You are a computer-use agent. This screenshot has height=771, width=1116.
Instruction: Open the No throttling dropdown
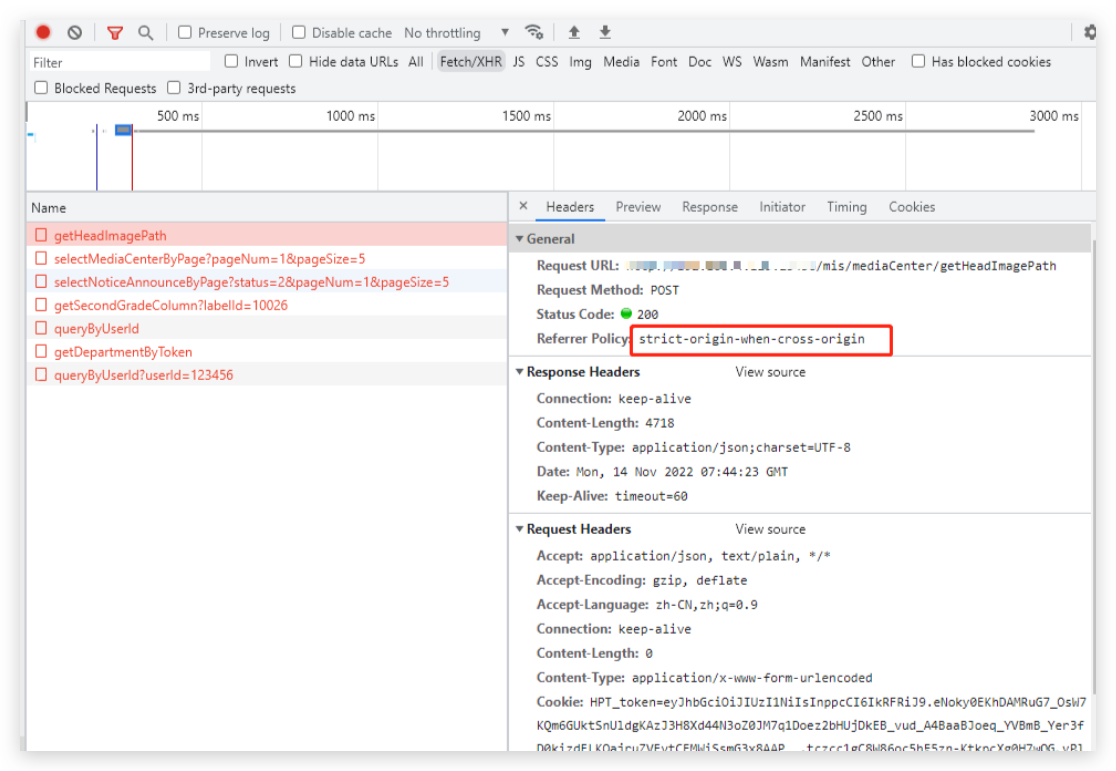(x=456, y=33)
